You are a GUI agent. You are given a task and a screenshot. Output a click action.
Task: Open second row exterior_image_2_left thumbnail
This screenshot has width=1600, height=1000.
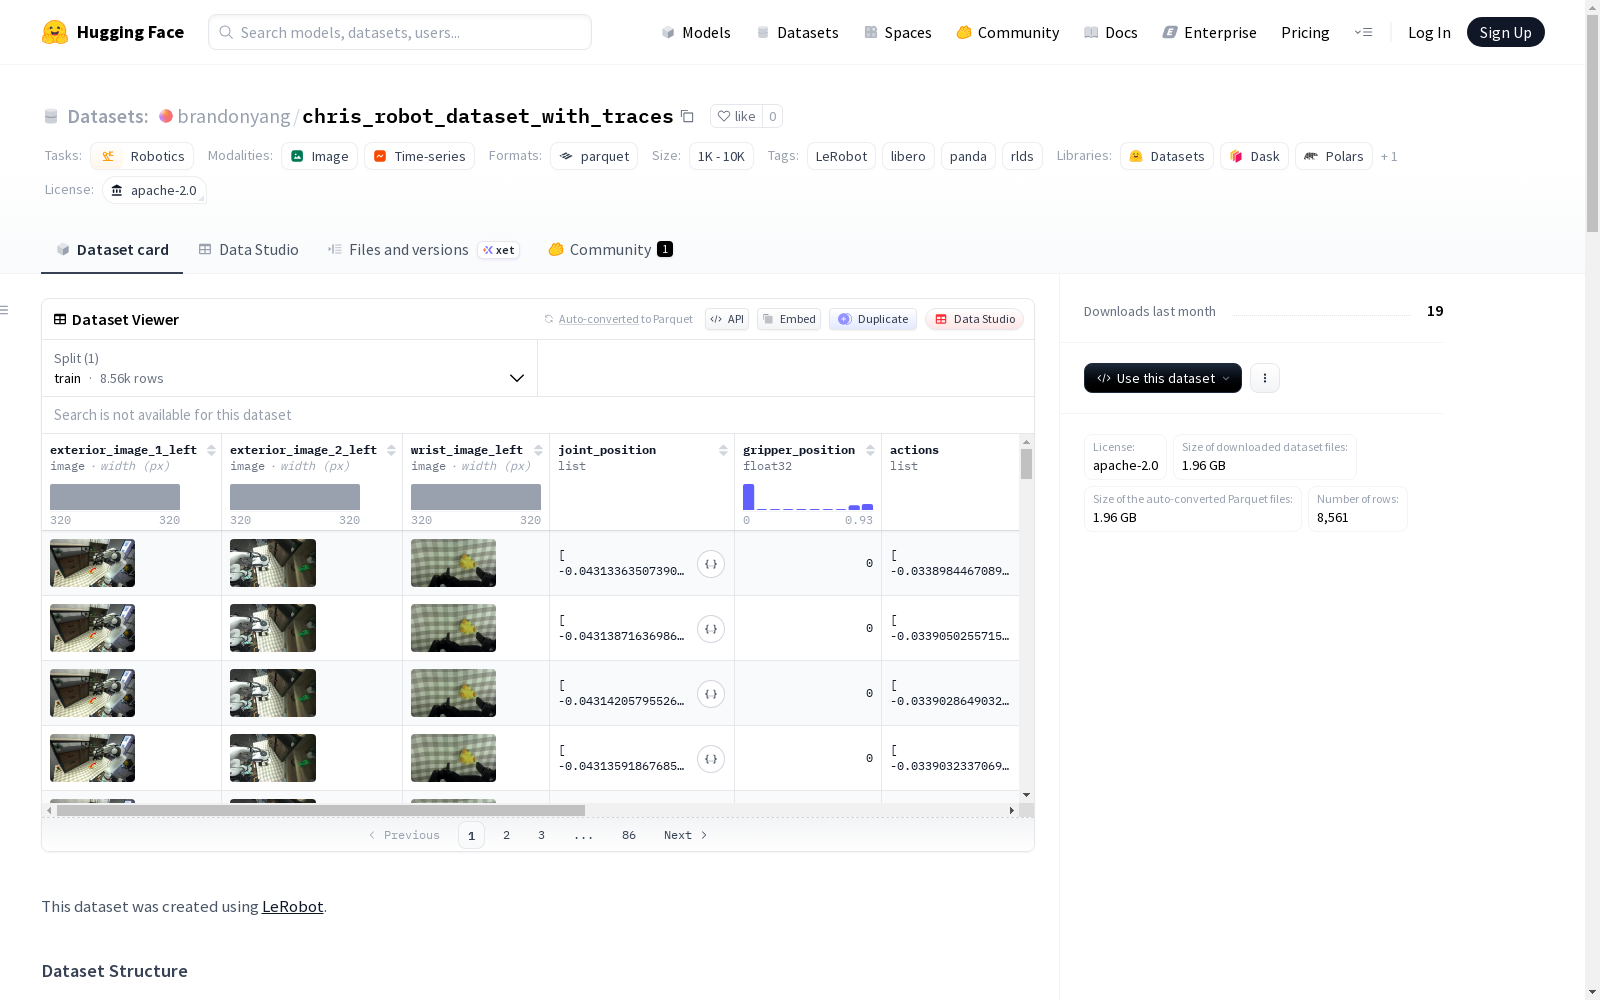tap(273, 628)
